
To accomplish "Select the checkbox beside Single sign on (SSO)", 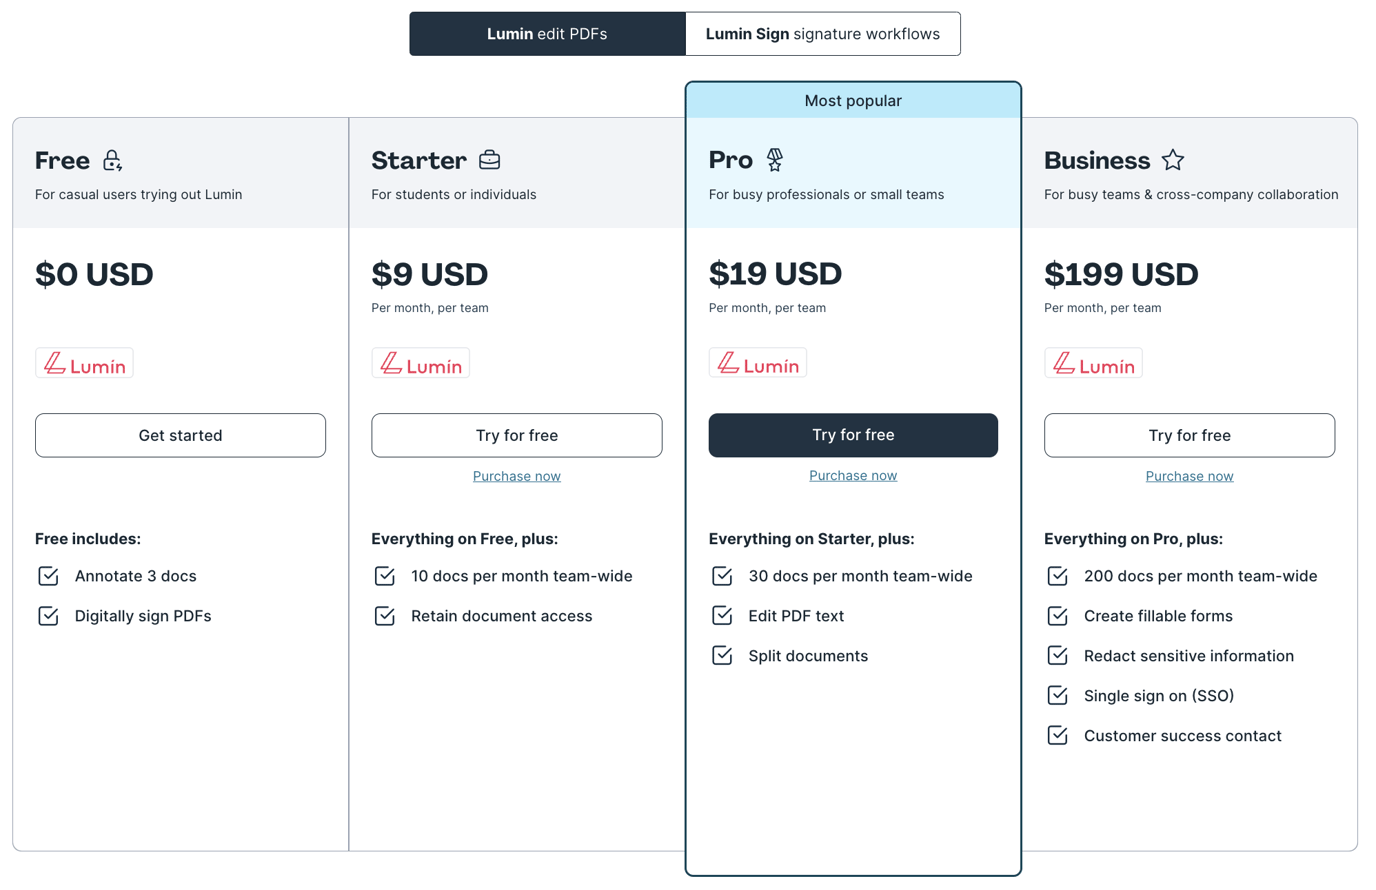I will pyautogui.click(x=1057, y=695).
